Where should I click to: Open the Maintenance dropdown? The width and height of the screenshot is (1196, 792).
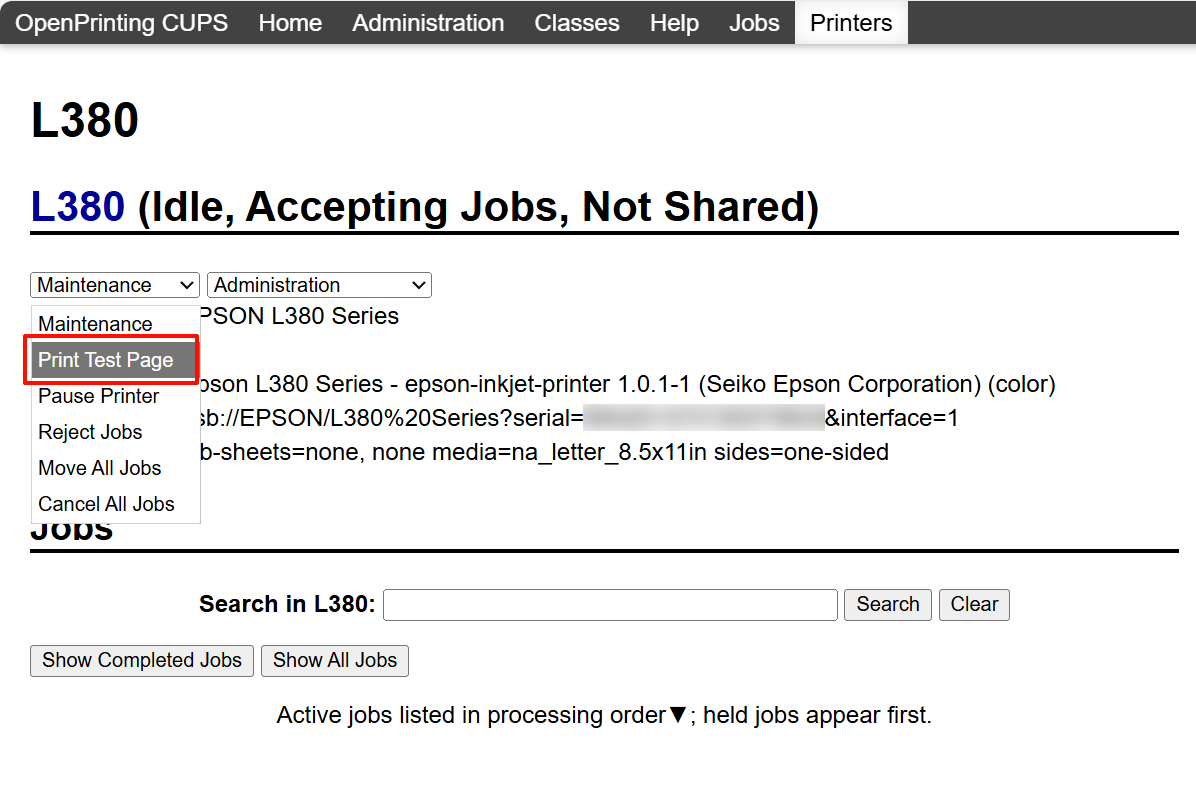point(114,285)
